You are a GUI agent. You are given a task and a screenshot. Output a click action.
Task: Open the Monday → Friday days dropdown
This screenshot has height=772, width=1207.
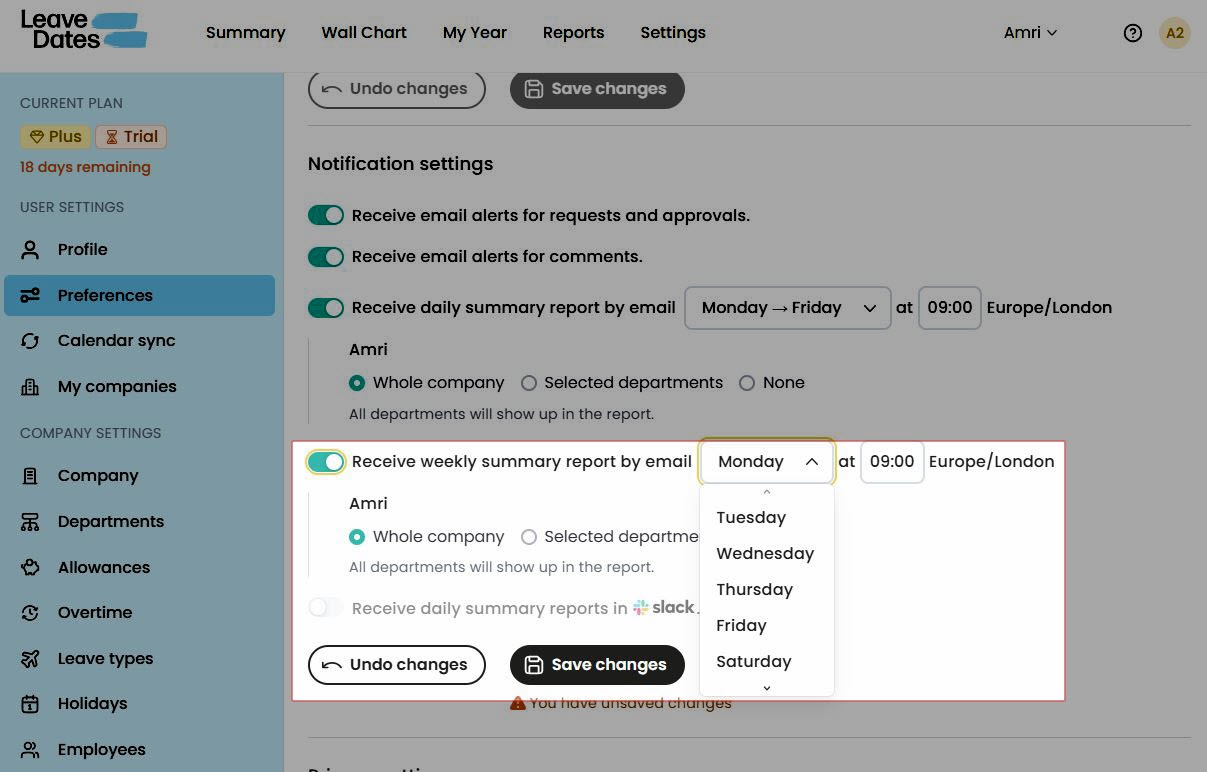point(788,308)
